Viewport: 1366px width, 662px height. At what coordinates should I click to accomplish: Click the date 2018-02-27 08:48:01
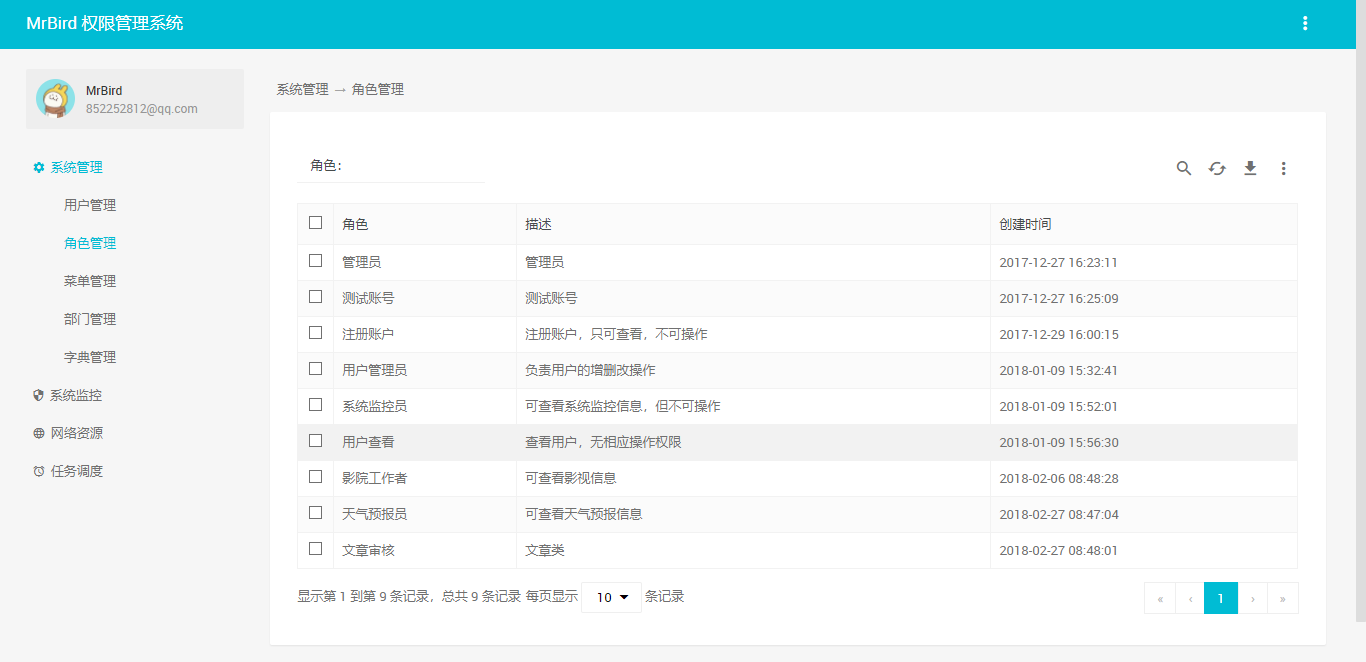pyautogui.click(x=1059, y=550)
